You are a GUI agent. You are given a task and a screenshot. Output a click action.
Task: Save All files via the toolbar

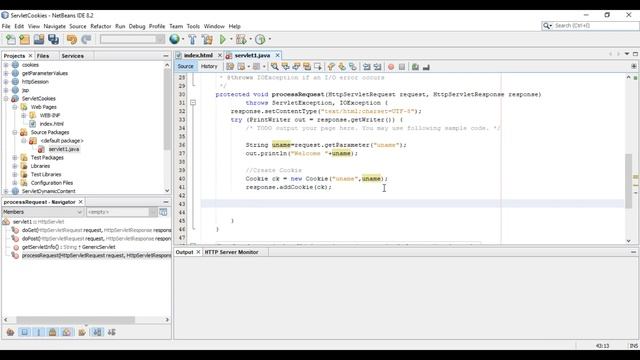[53, 39]
